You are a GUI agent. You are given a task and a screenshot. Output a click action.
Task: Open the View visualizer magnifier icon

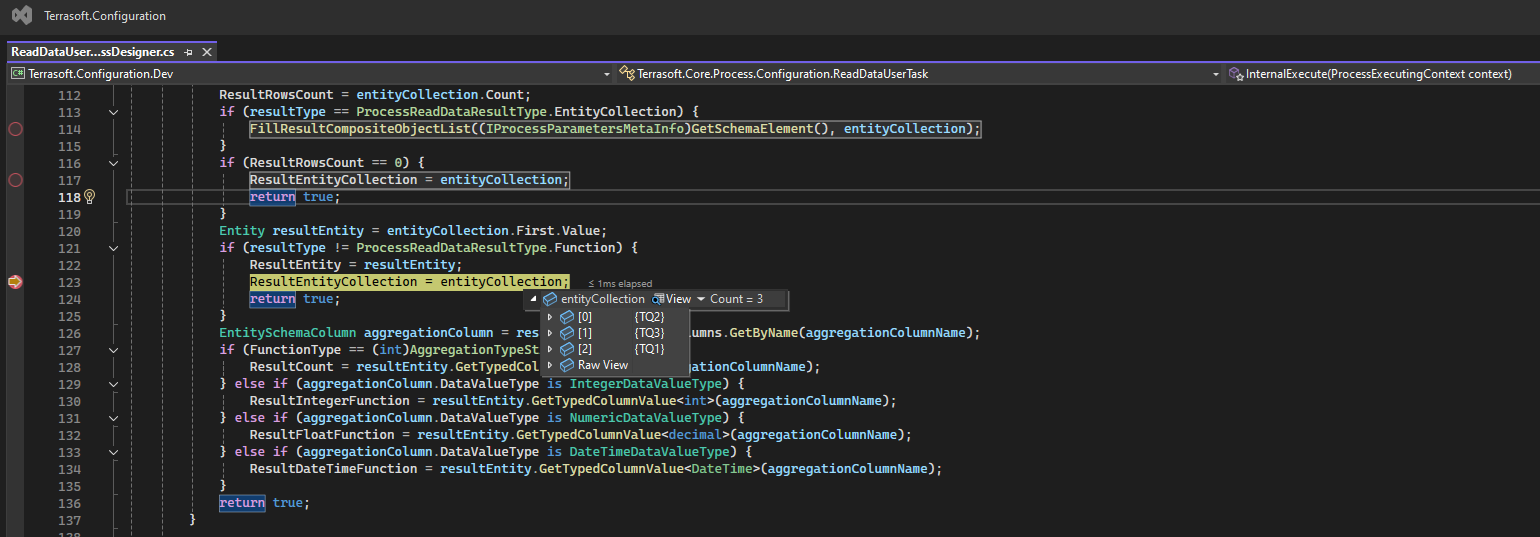658,299
